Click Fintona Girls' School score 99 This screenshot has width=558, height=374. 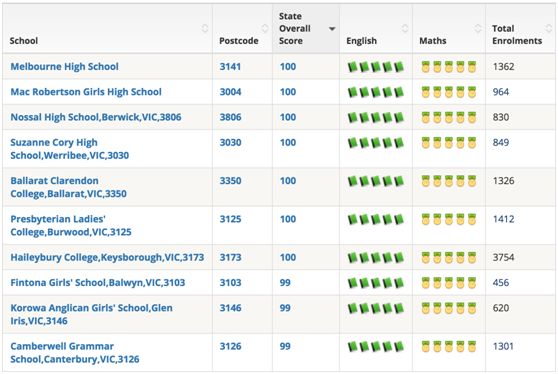[x=285, y=283]
